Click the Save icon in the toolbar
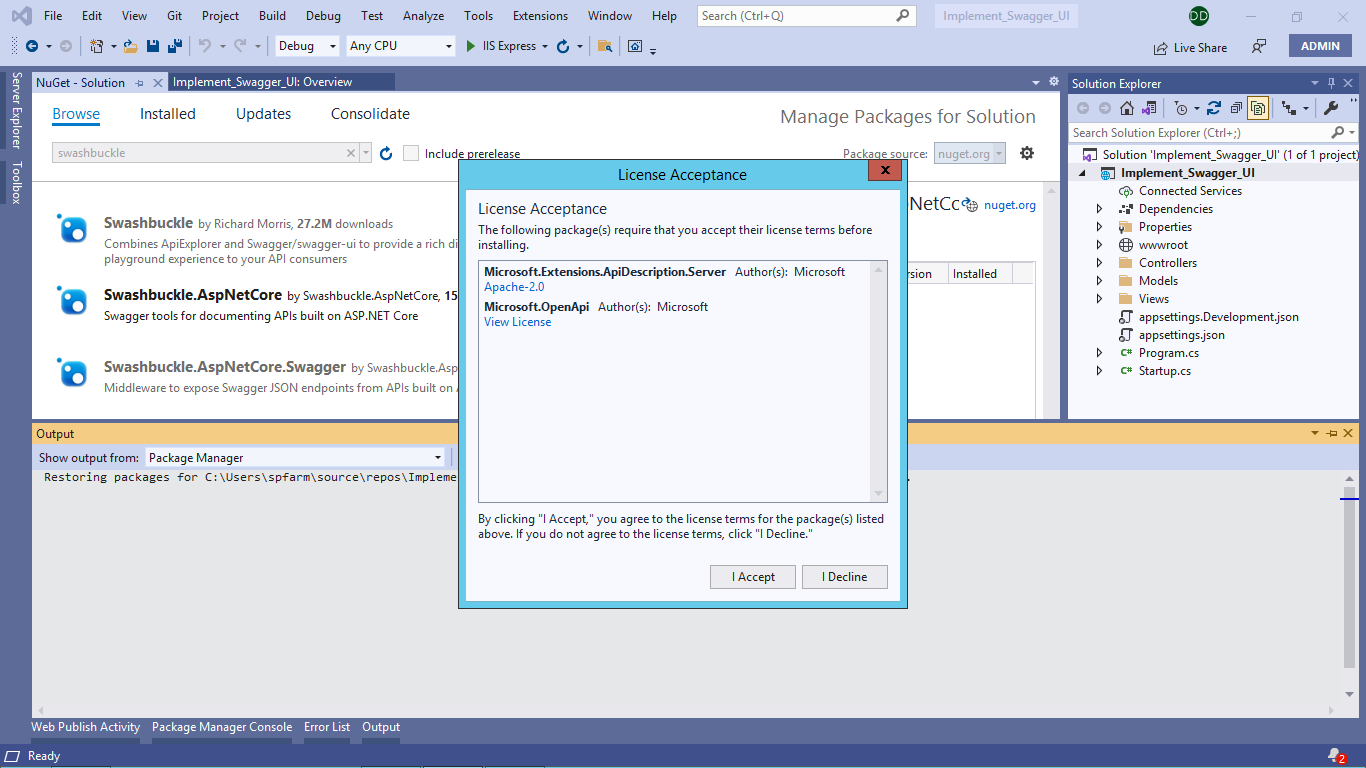This screenshot has height=768, width=1366. click(x=153, y=46)
